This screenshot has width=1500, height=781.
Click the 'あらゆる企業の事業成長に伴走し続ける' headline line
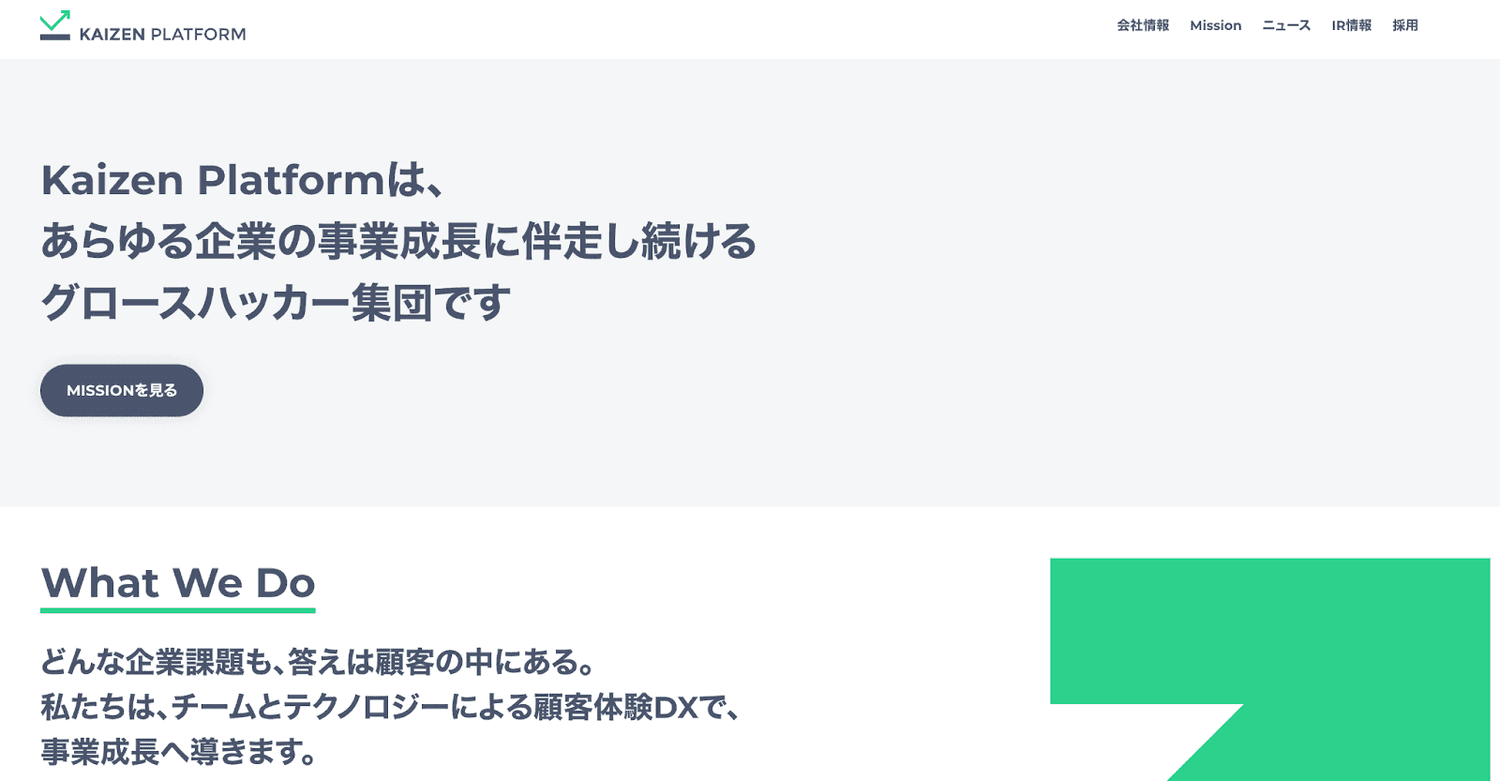398,241
